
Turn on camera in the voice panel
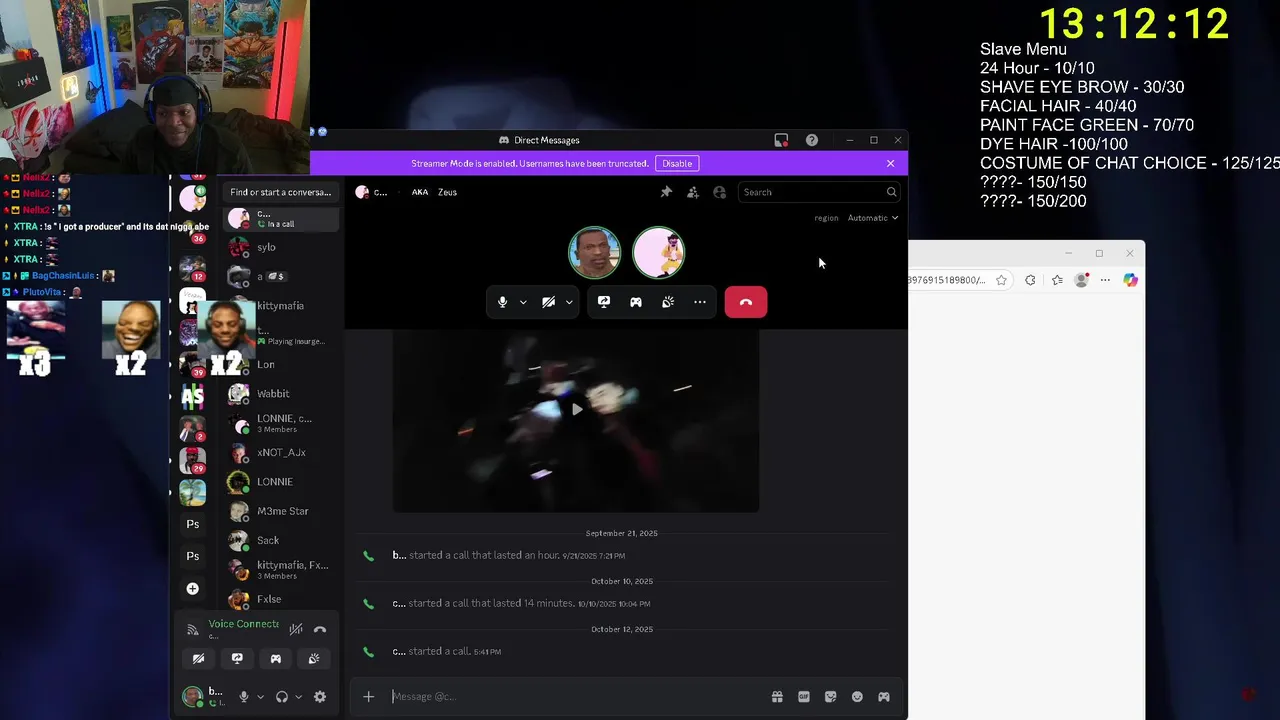[198, 659]
